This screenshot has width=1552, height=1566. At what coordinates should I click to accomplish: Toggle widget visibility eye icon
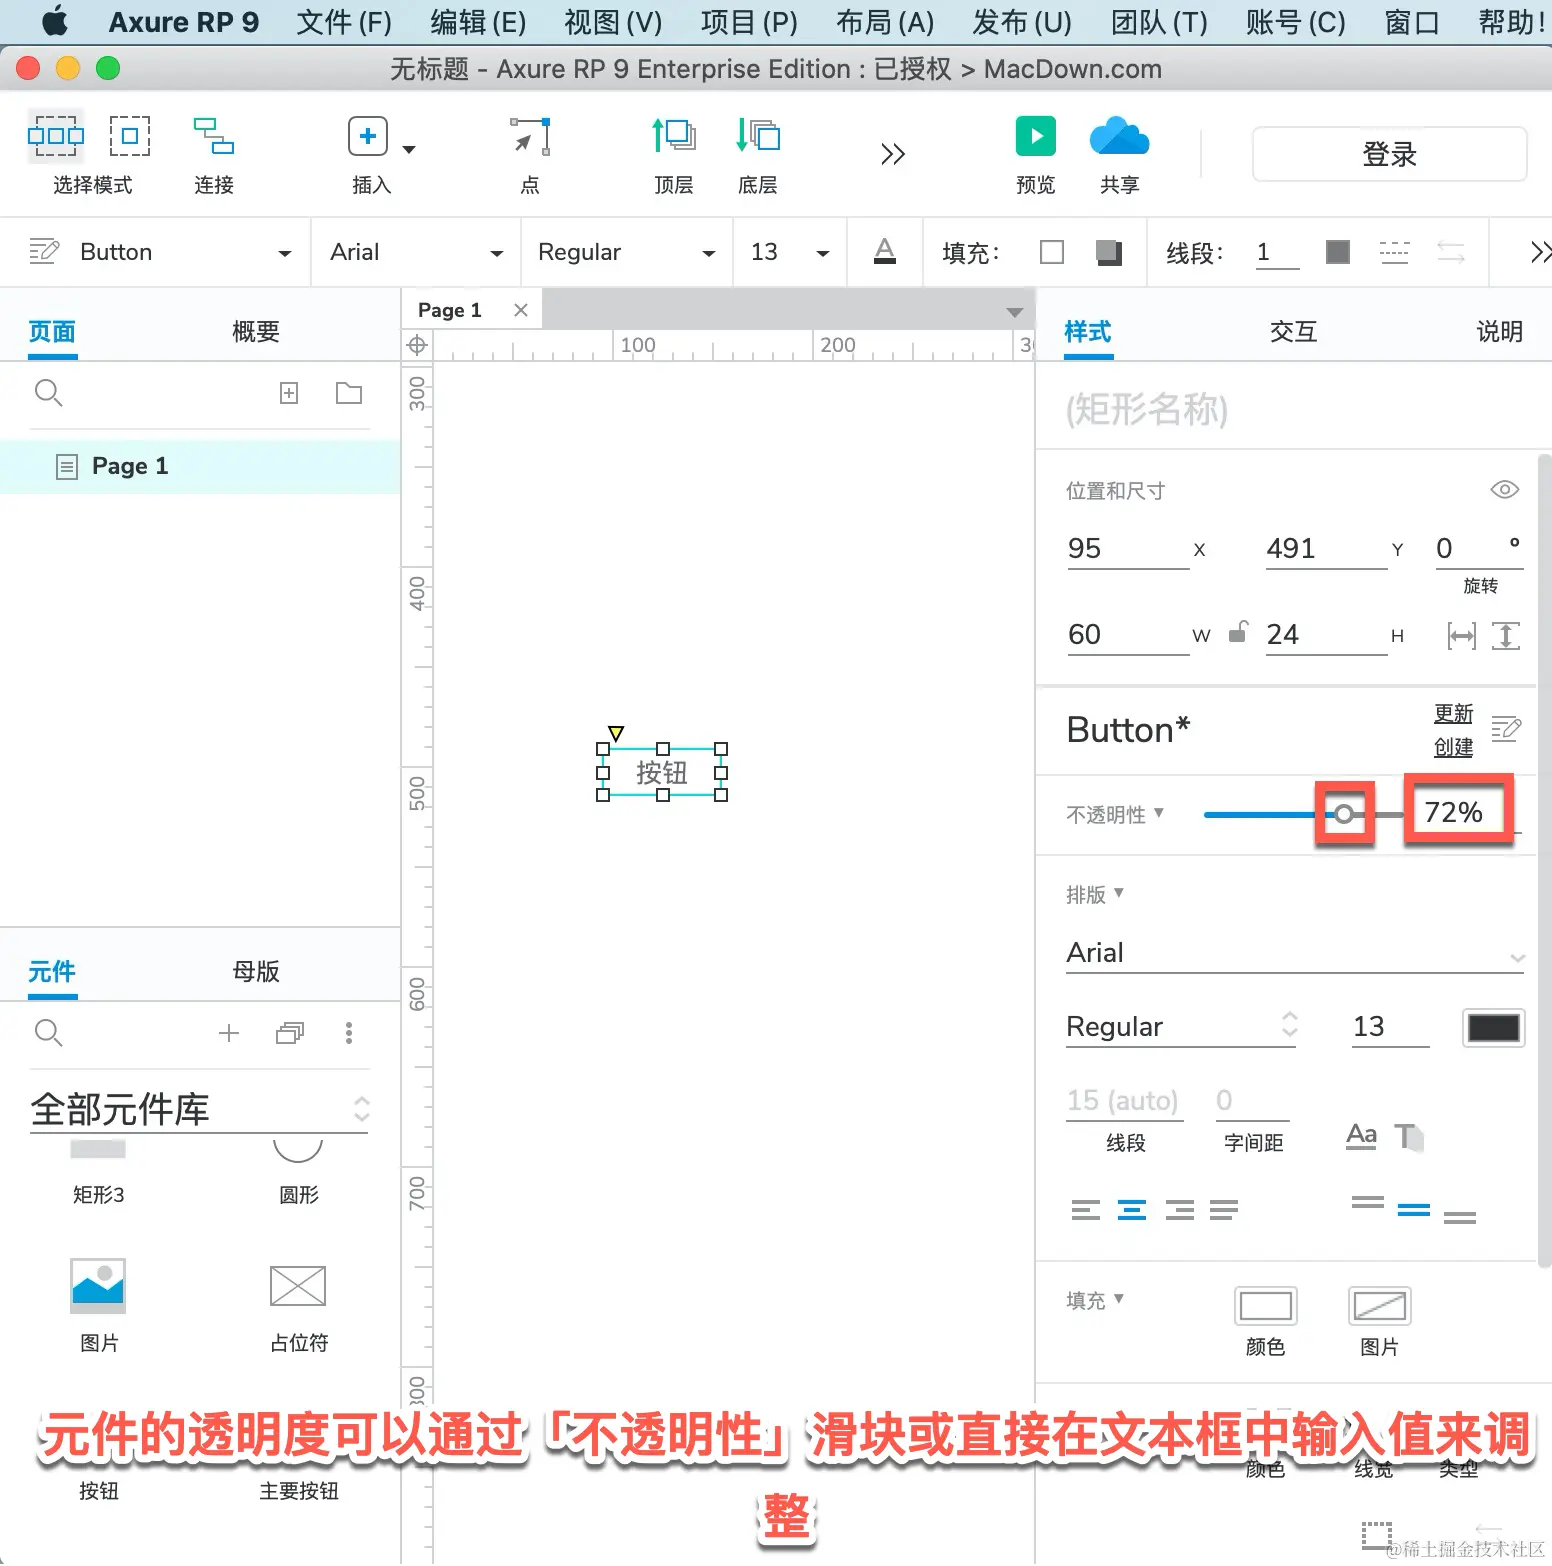pos(1504,490)
